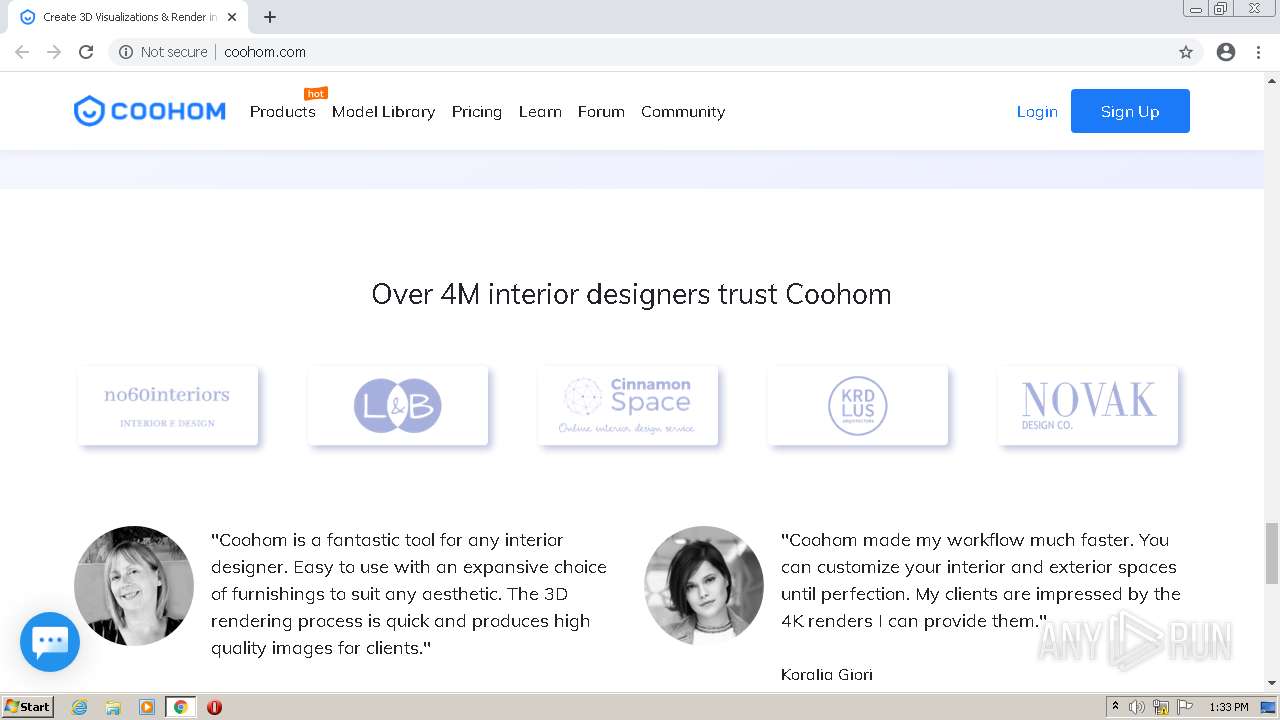Viewport: 1280px width, 720px height.
Task: Open the Forum link in navigation
Action: pos(601,111)
